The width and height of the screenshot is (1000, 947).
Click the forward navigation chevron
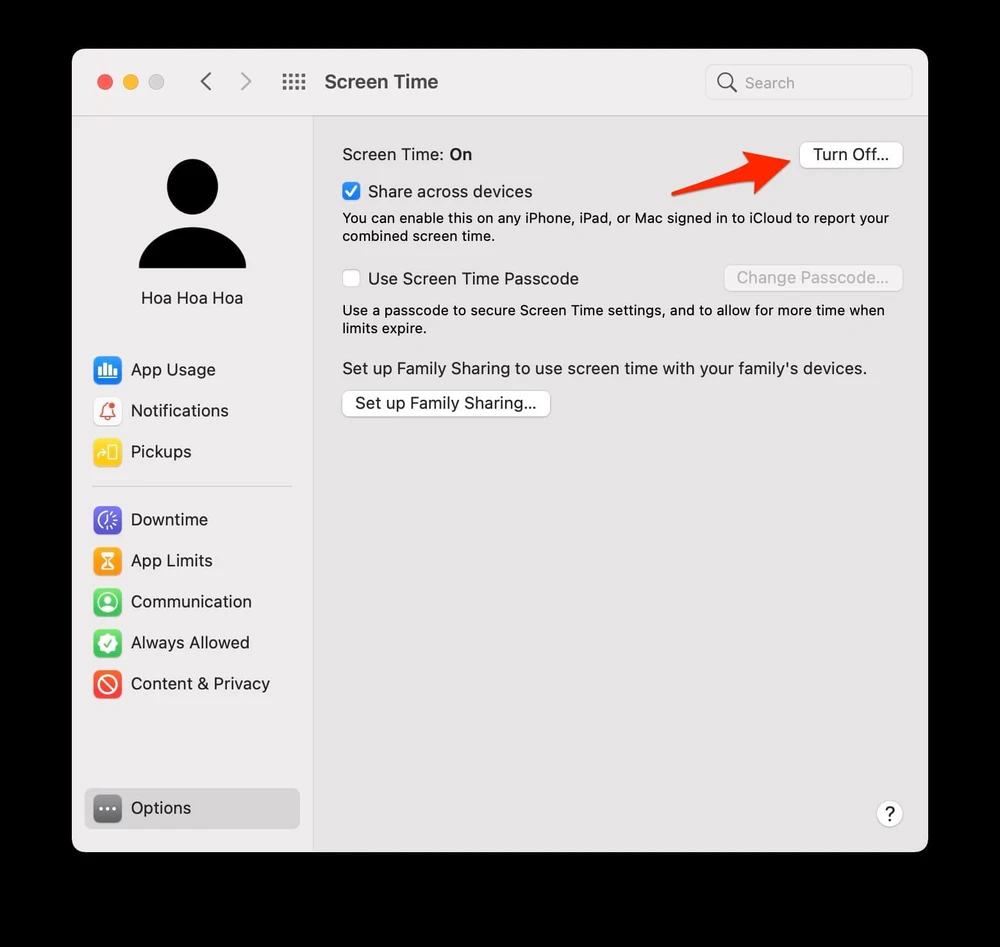(x=246, y=81)
